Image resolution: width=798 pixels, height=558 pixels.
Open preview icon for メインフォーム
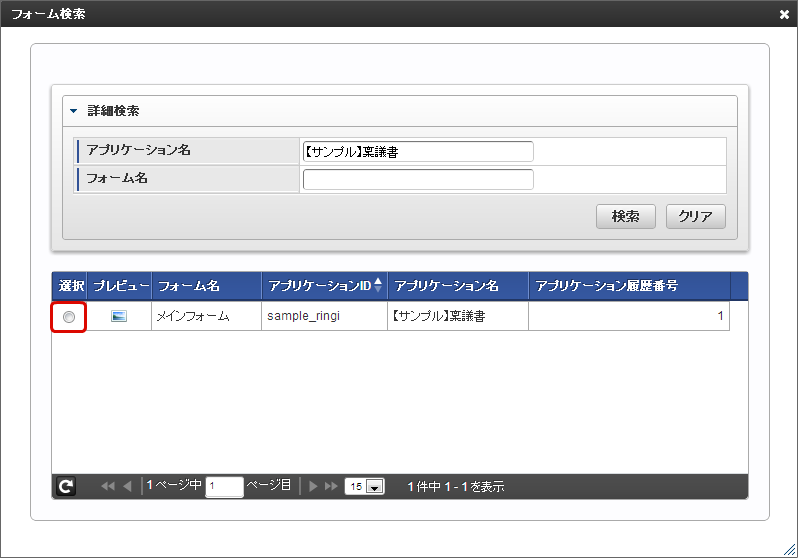coord(119,317)
